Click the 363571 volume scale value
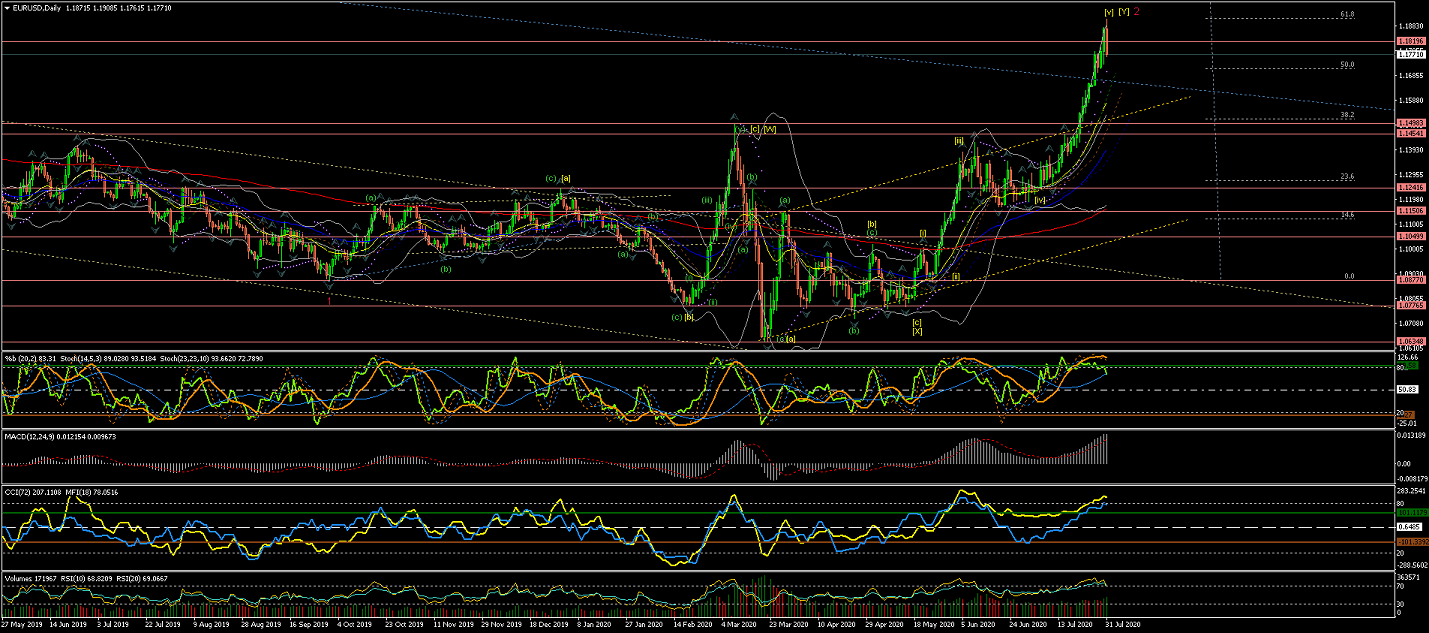 click(x=1410, y=578)
